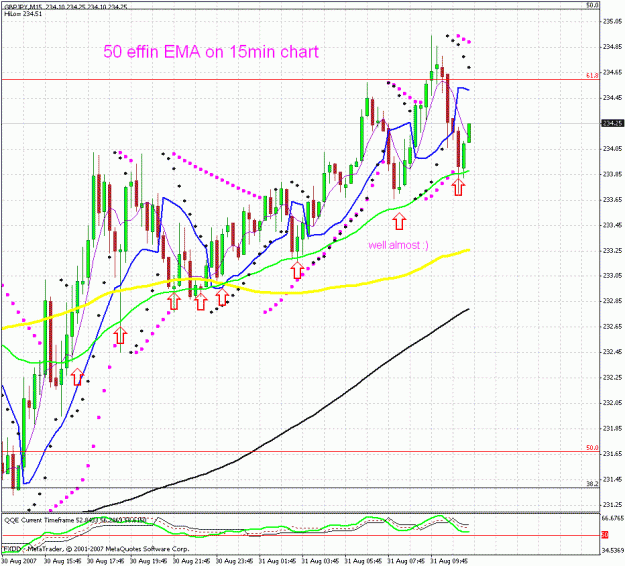Viewport: 625px width, 566px height.
Task: Click the 38.2 Fibonacci level label
Action: (x=592, y=483)
